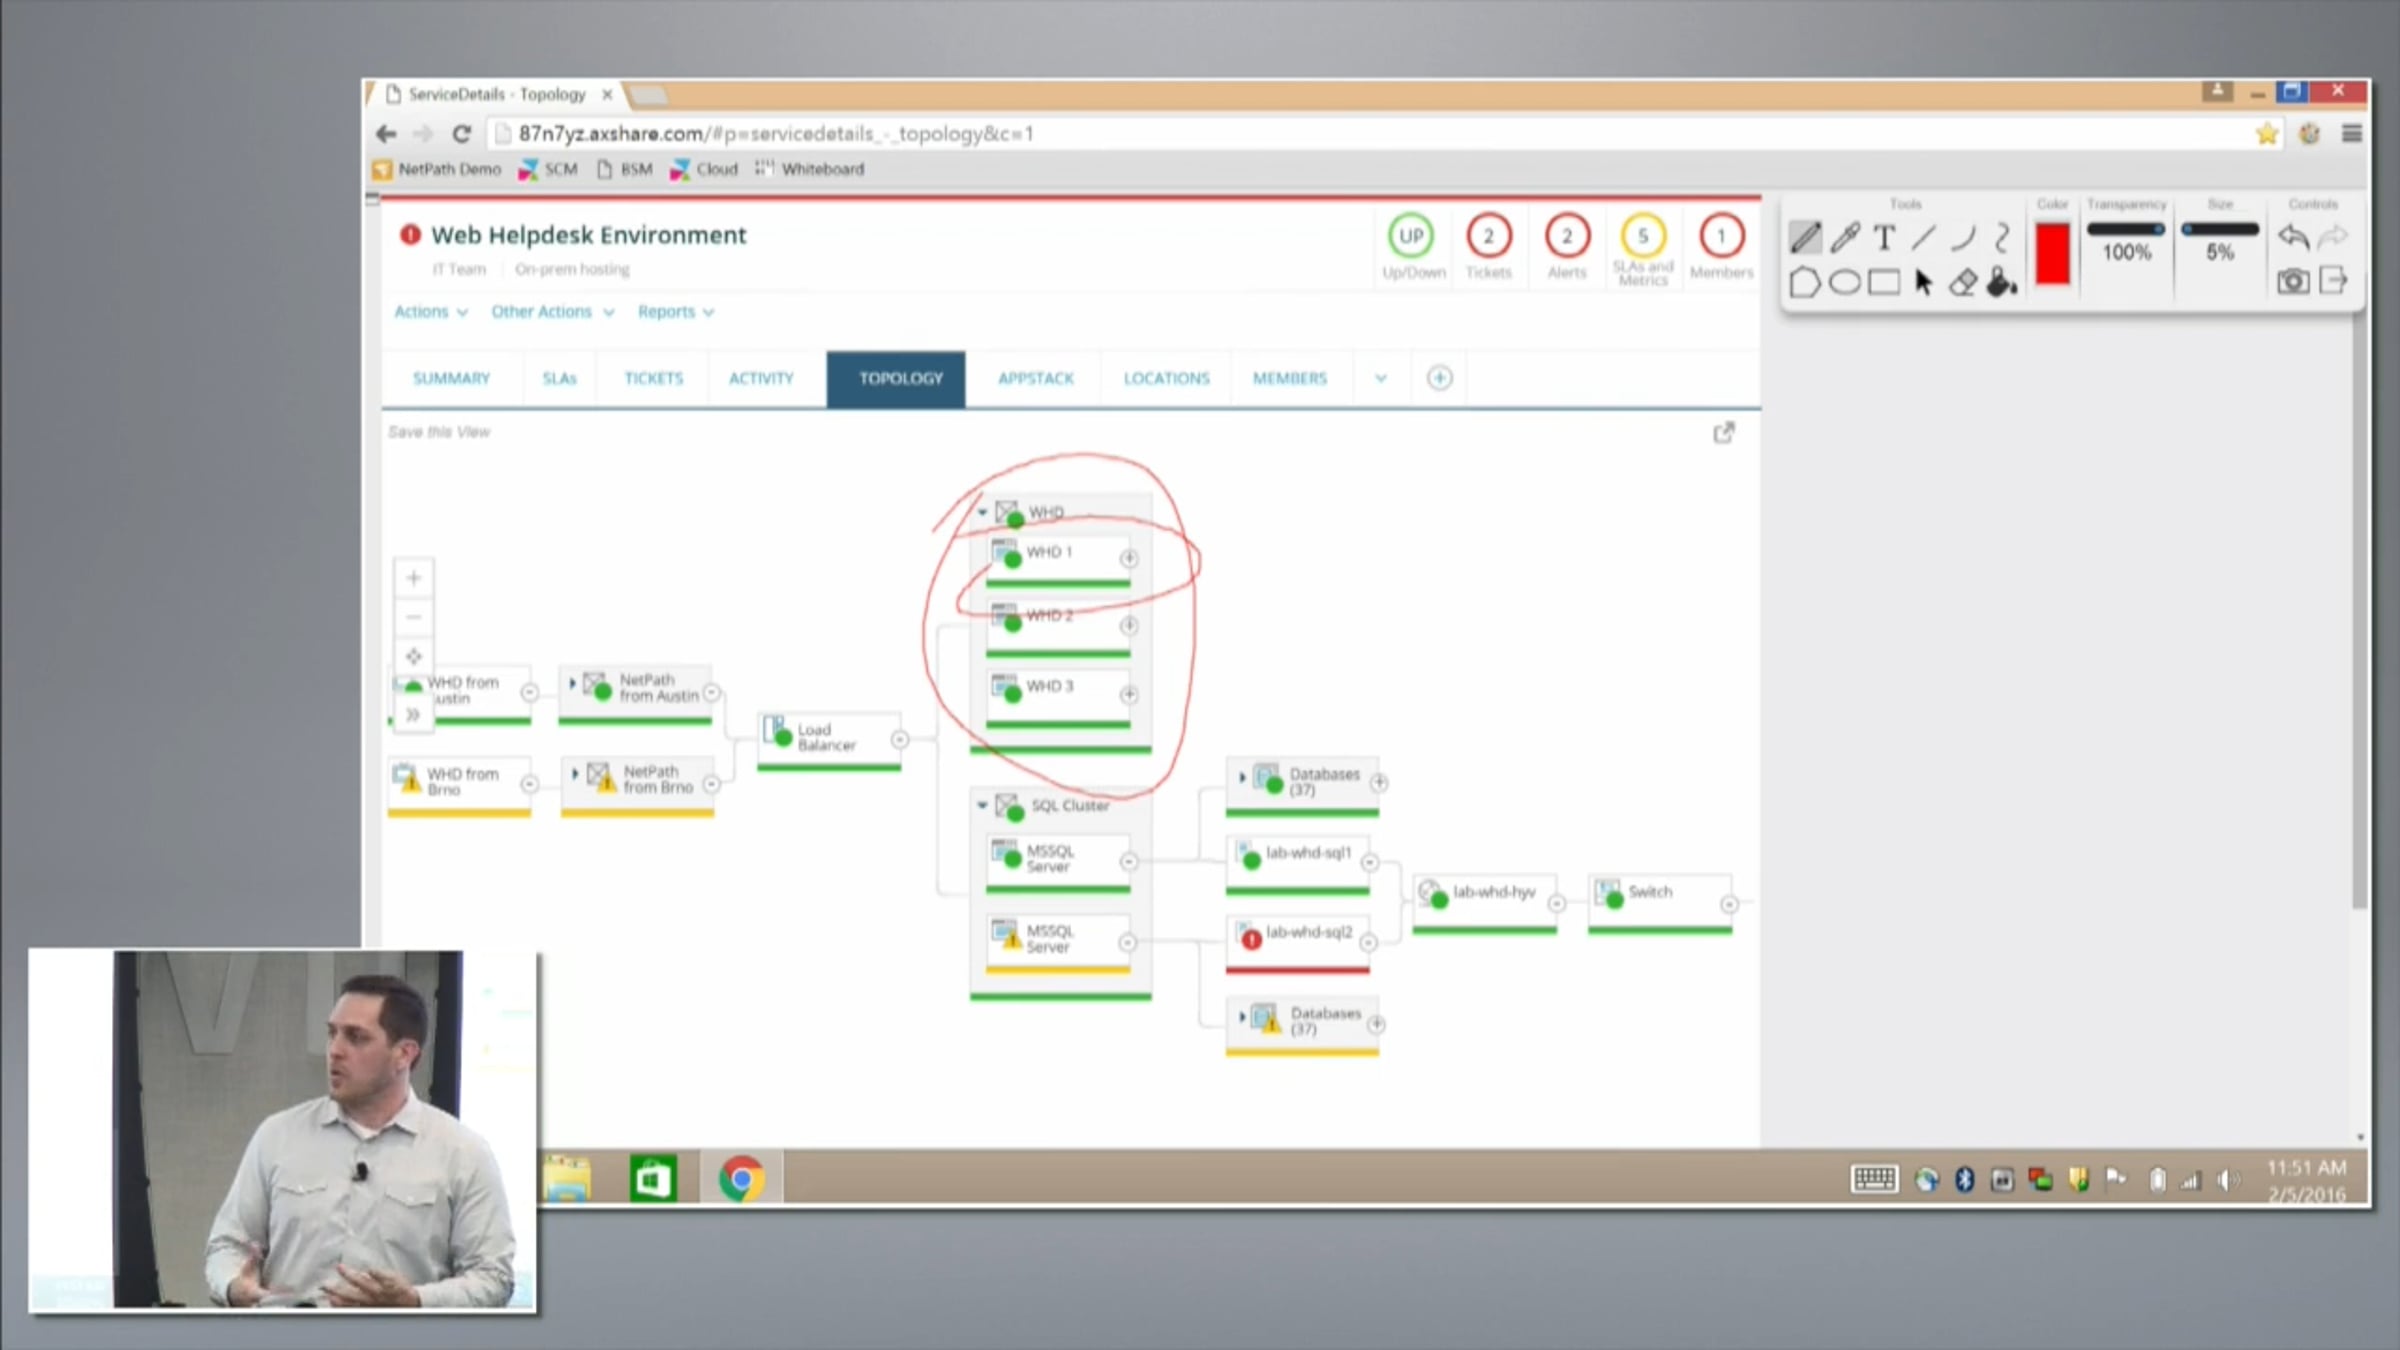Toggle the collapse circle on Load Balancer node
2400x1350 pixels.
(900, 740)
